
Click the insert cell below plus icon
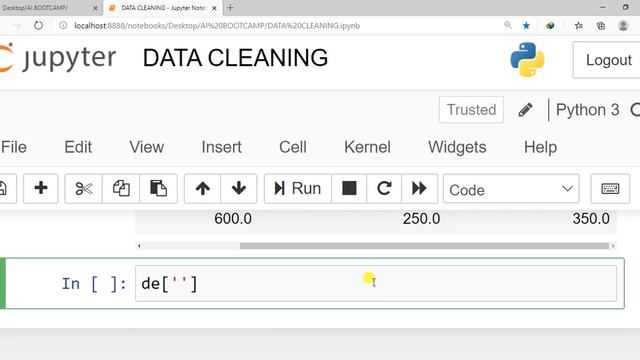click(41, 189)
